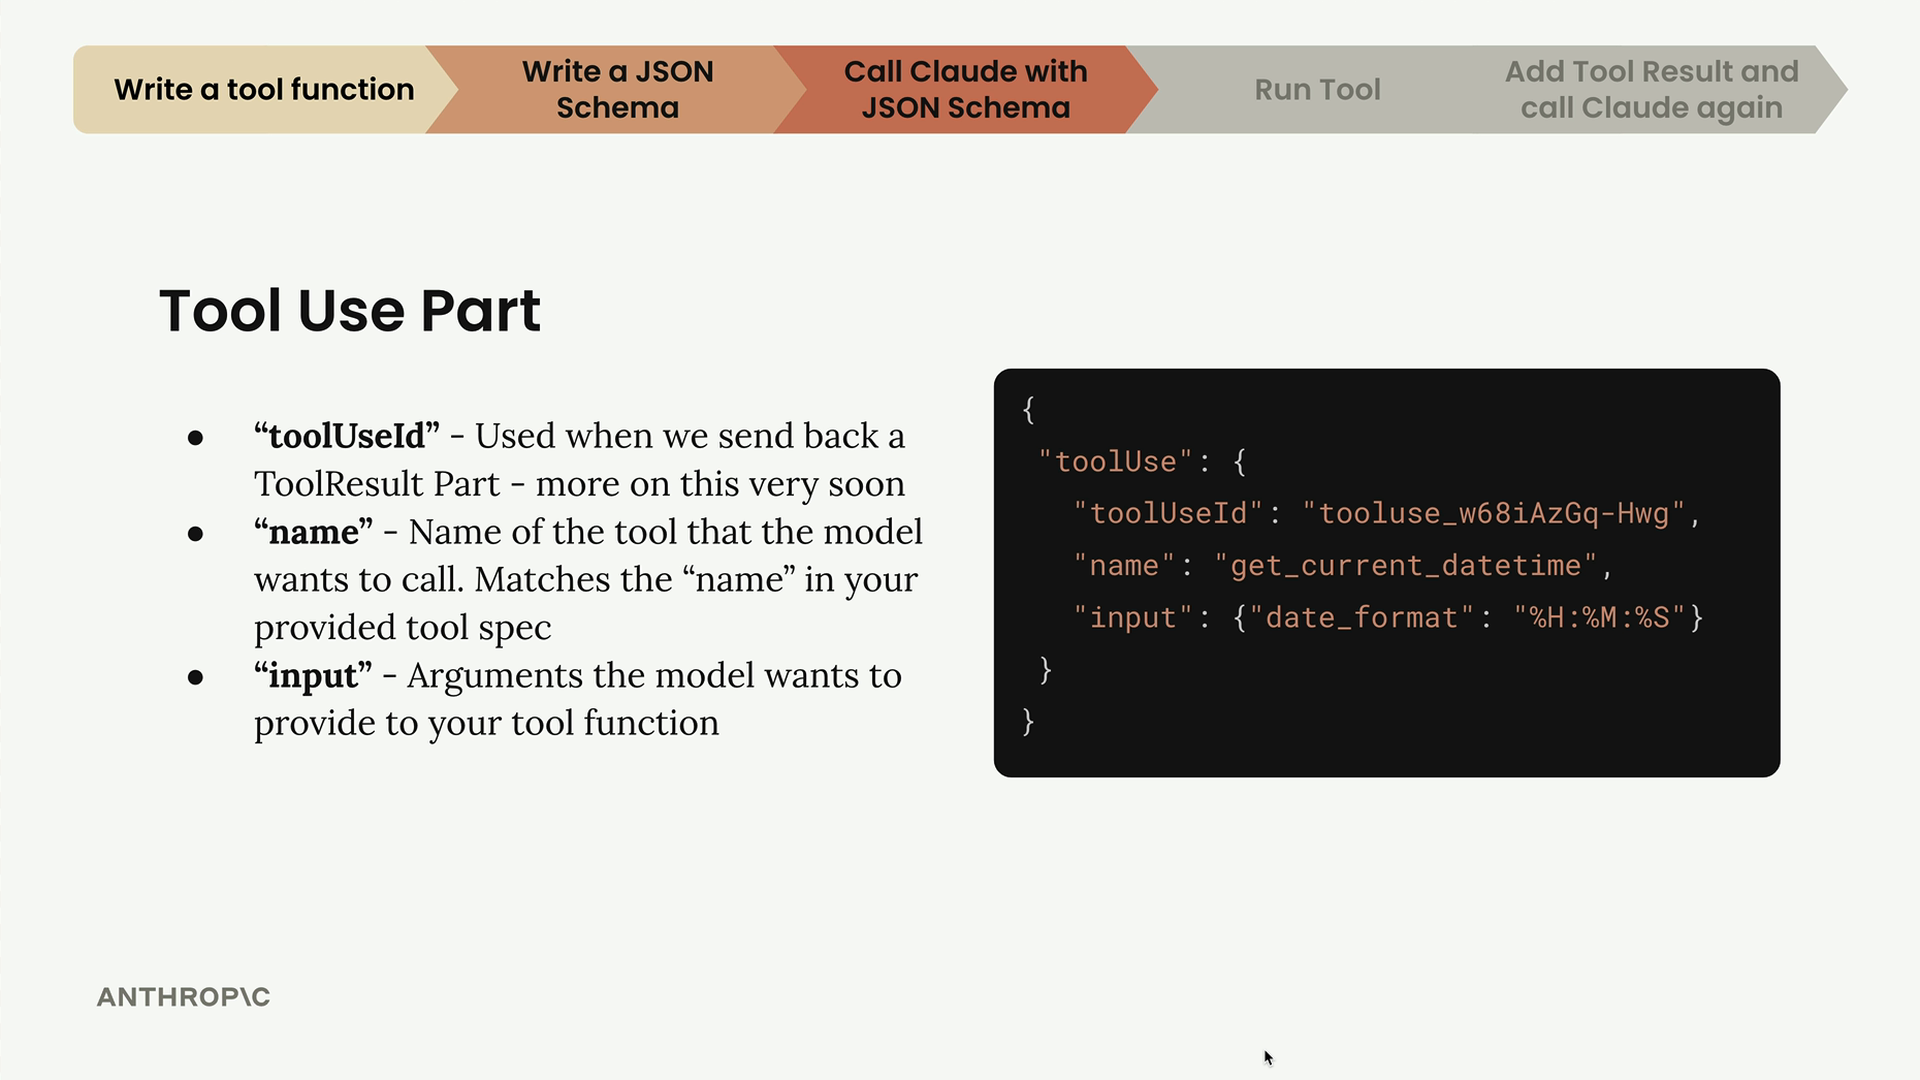Click the 'Tool Use Part' heading

click(x=350, y=310)
